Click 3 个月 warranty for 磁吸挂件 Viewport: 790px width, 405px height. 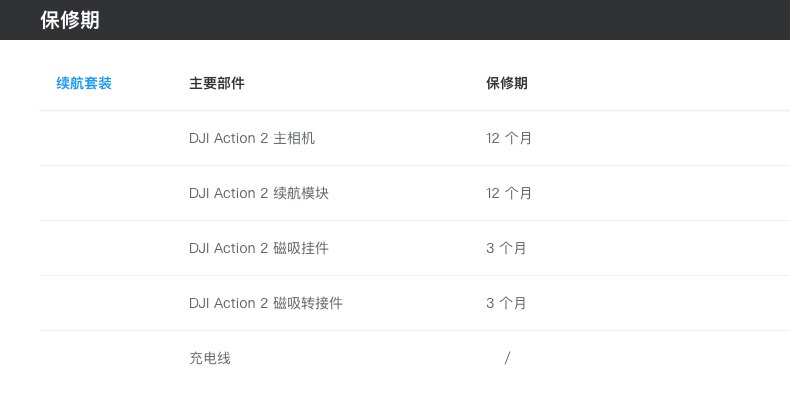pos(506,248)
